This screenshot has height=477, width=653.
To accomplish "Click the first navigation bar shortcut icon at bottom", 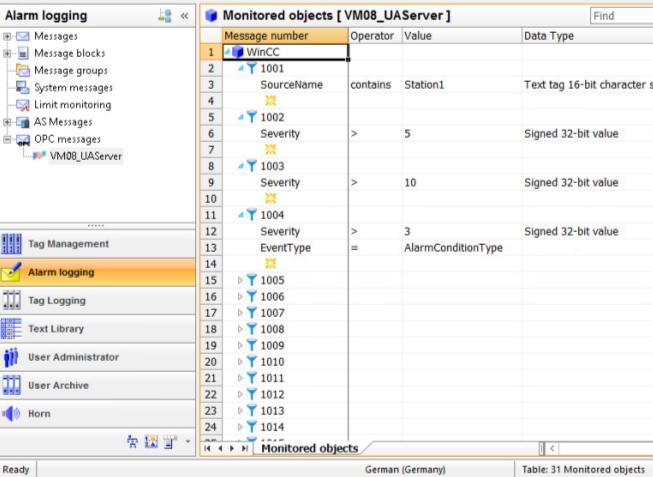I will (x=132, y=442).
